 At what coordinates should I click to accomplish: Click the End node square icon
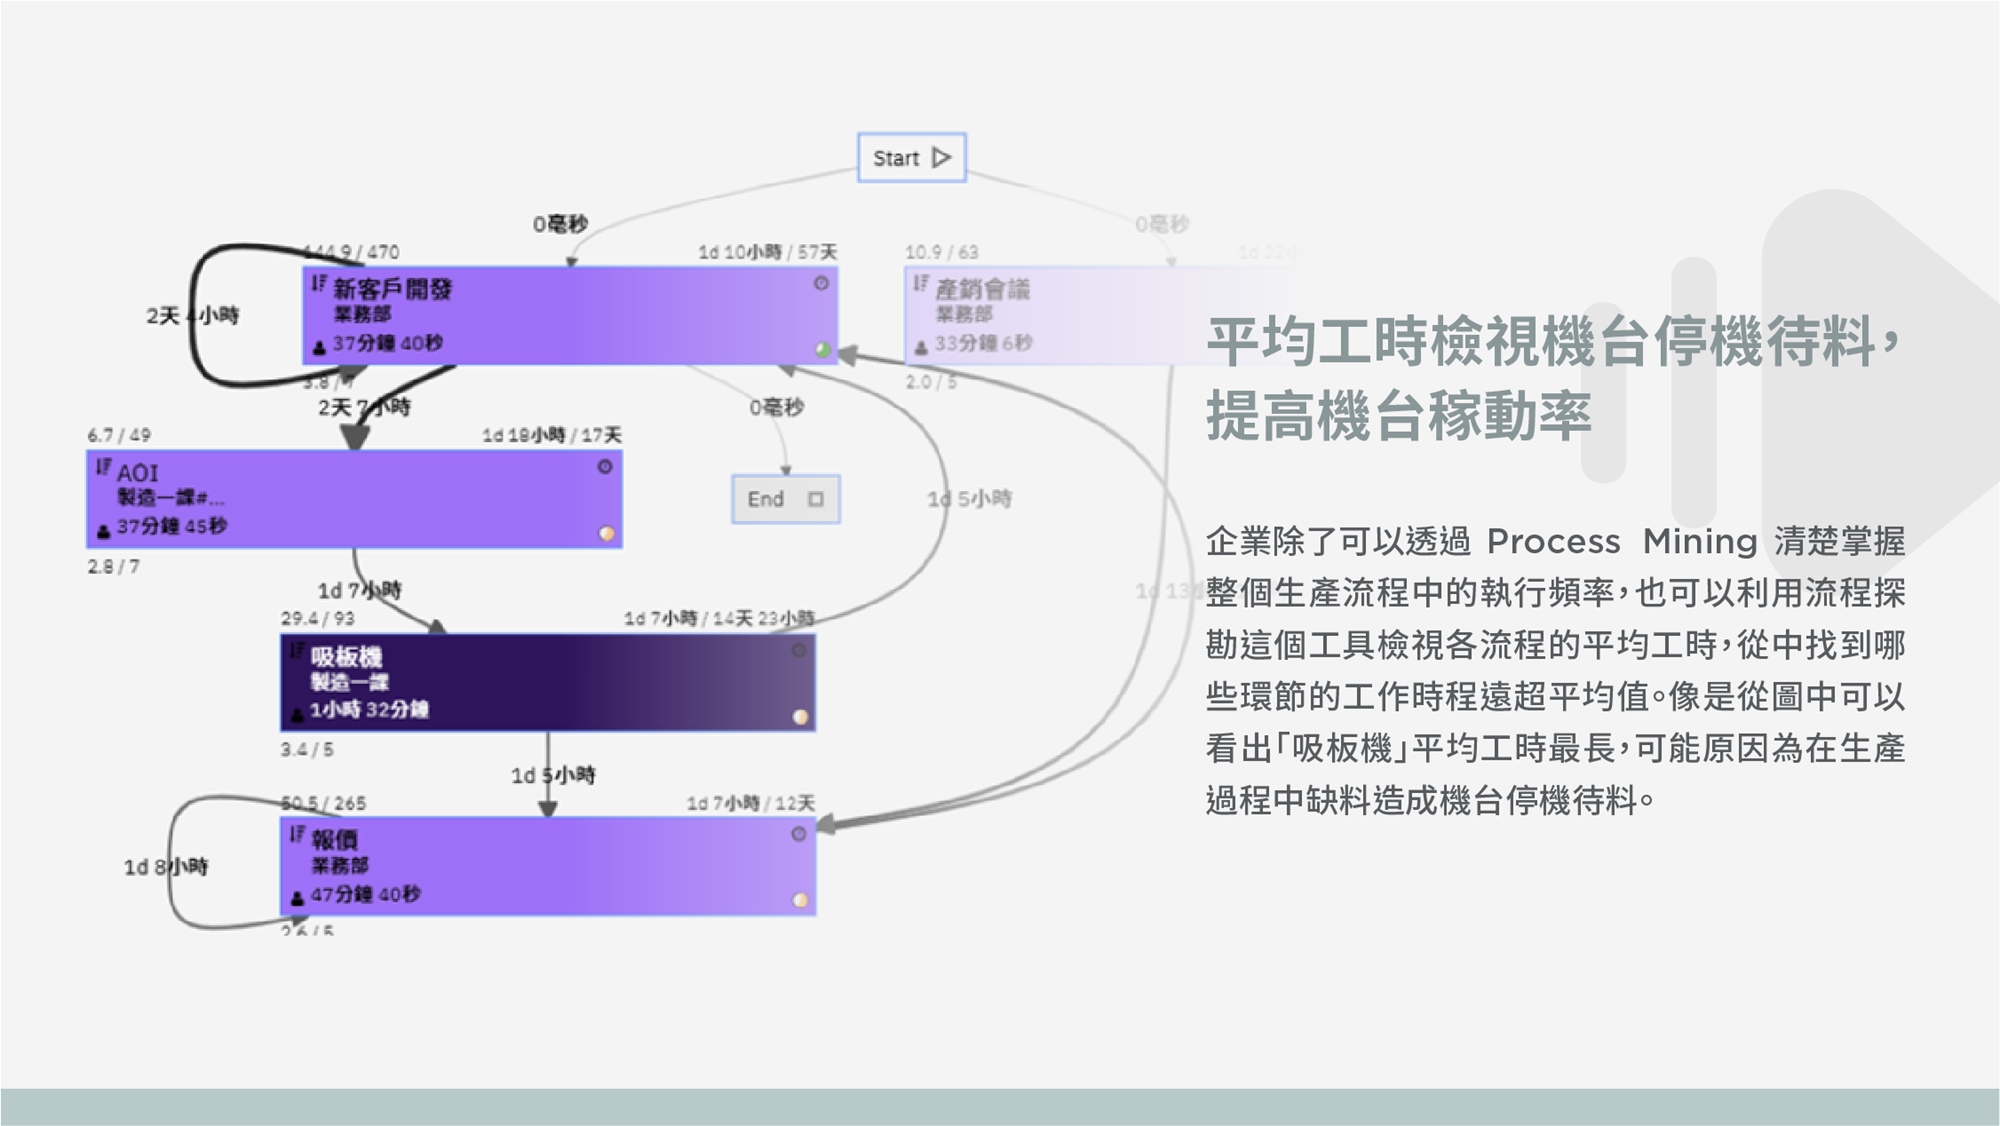pyautogui.click(x=816, y=499)
